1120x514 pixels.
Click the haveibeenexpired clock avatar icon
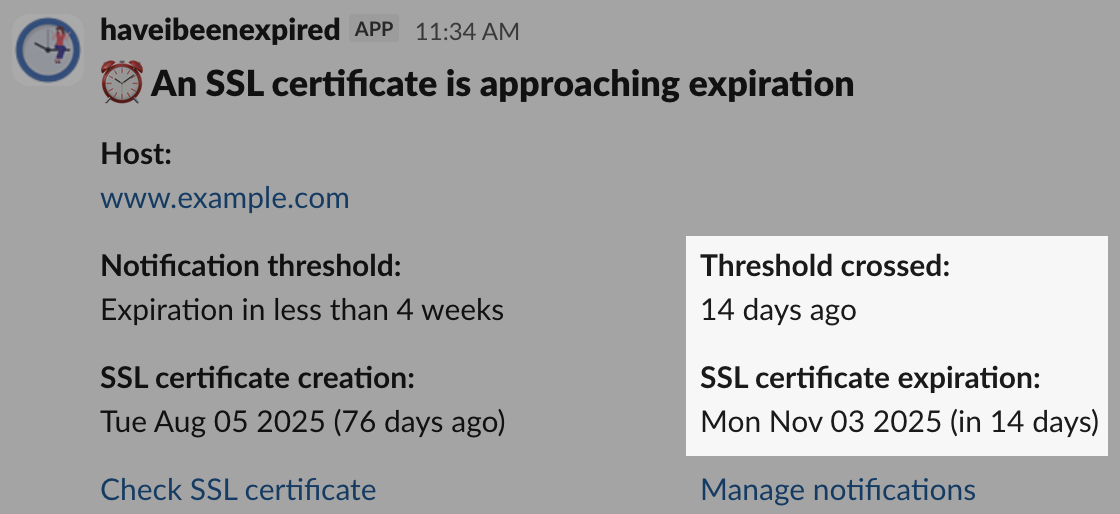click(x=48, y=49)
